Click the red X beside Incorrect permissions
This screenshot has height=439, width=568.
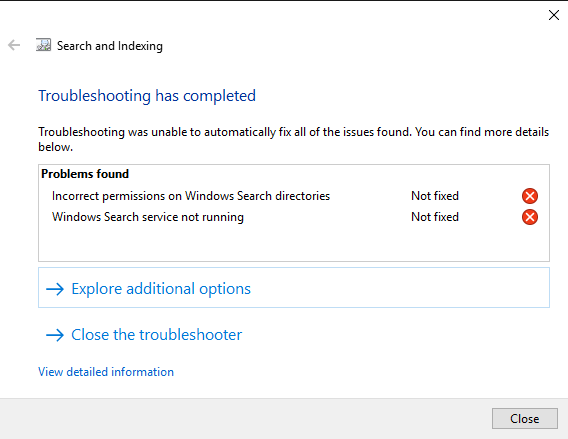click(530, 196)
